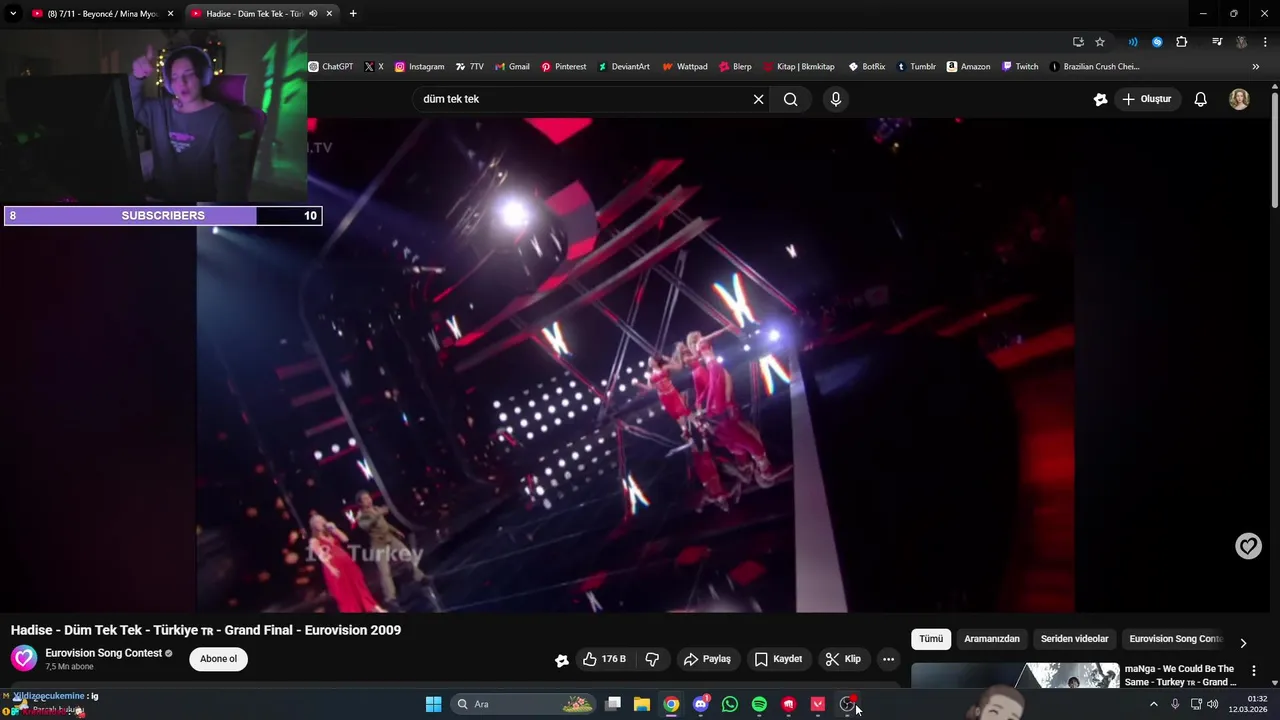
Task: Click the Kaydet save button
Action: coord(778,659)
